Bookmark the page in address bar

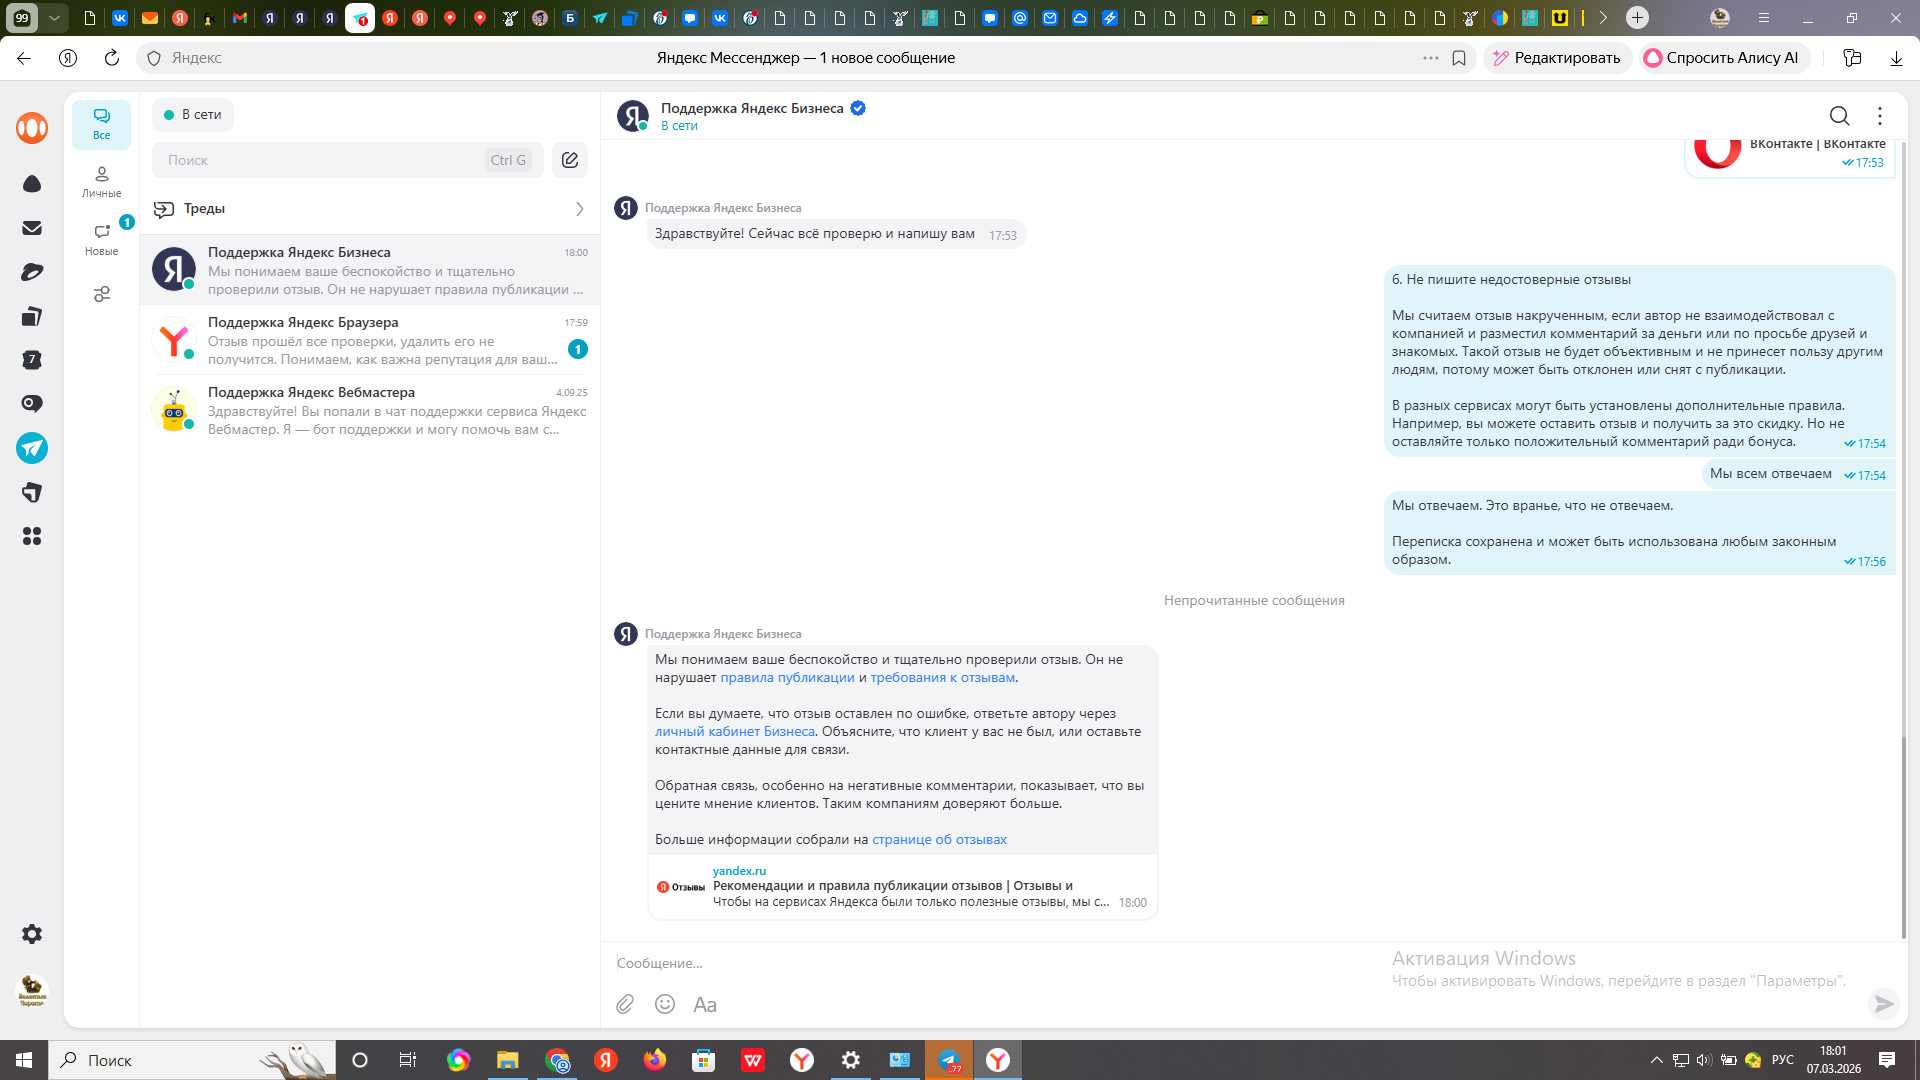click(1459, 58)
